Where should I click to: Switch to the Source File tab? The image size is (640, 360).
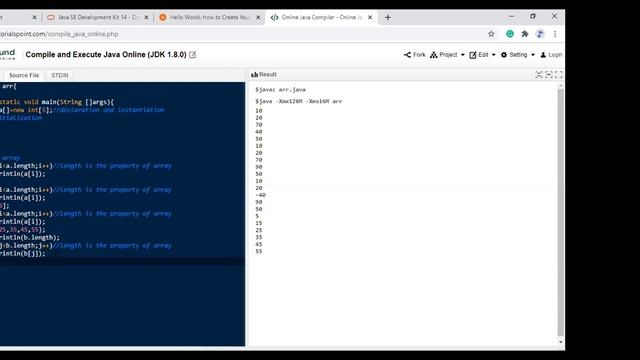[x=24, y=75]
